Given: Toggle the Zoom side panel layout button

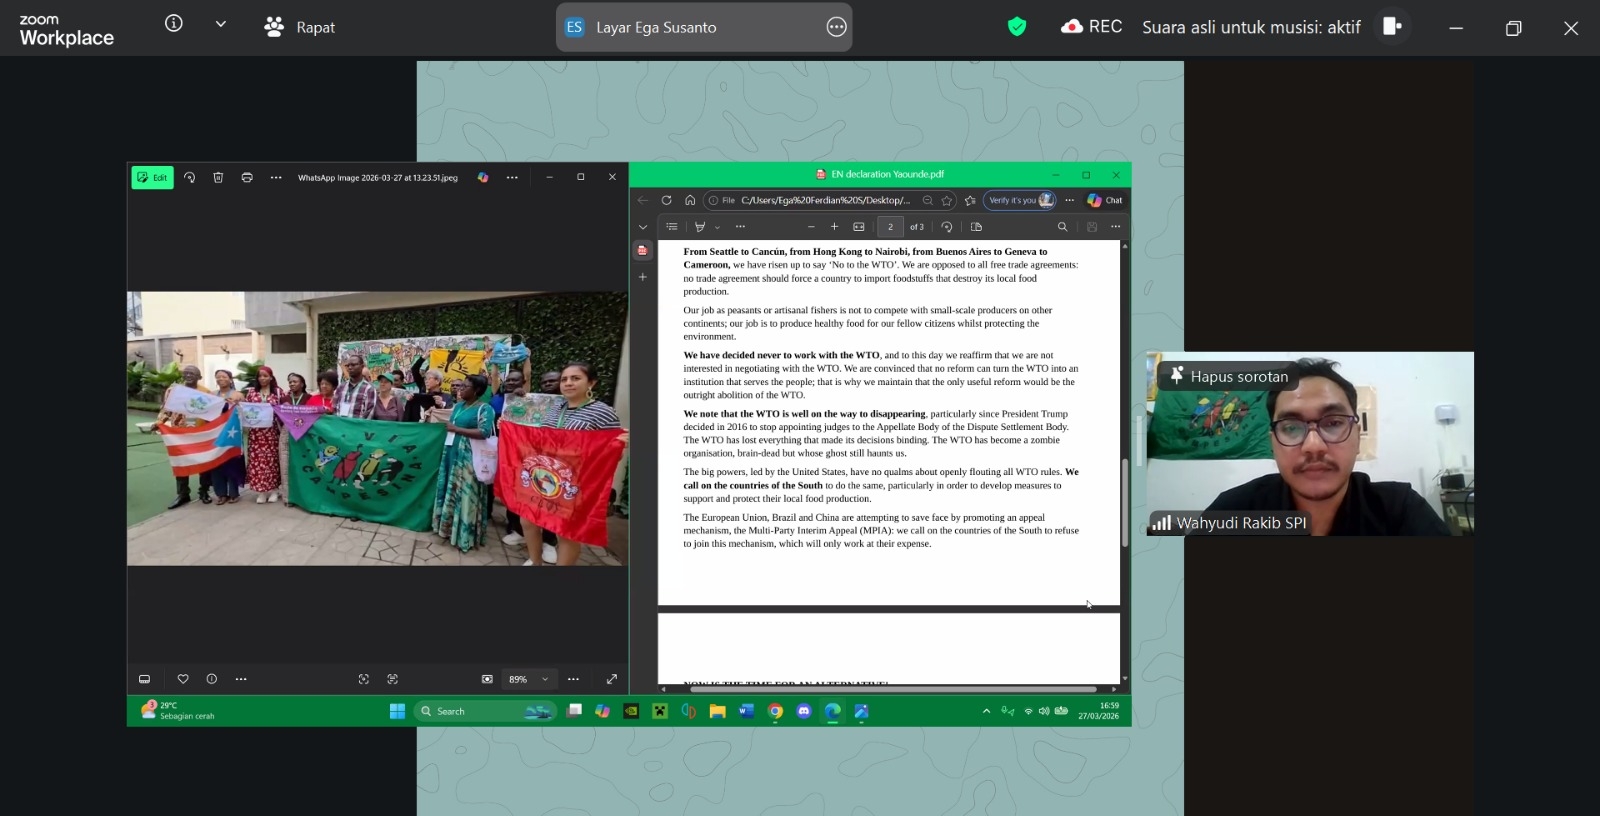Looking at the screenshot, I should click(x=1391, y=27).
